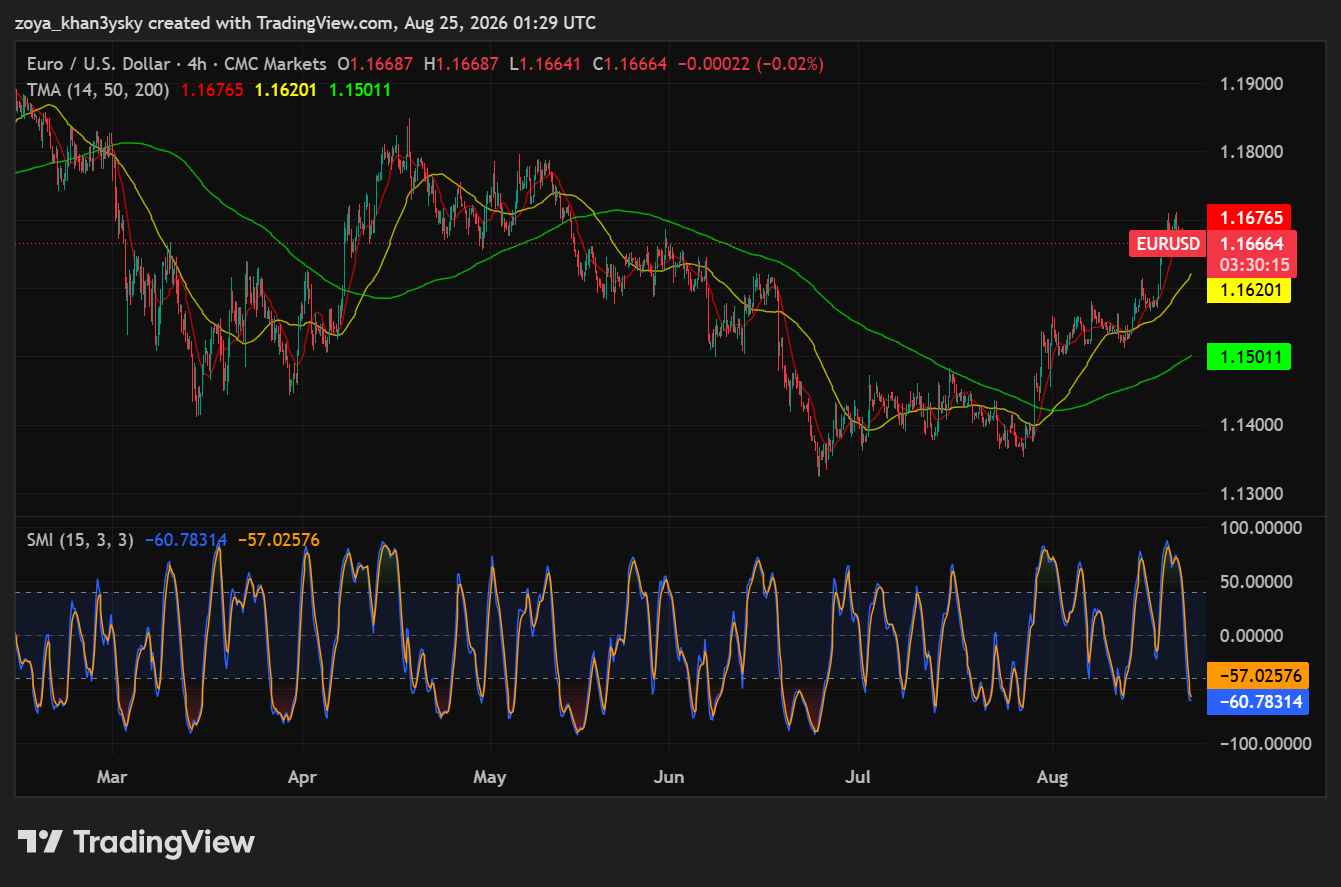Click the 1.19000 price axis label
Viewport: 1341px width, 887px height.
coord(1252,84)
